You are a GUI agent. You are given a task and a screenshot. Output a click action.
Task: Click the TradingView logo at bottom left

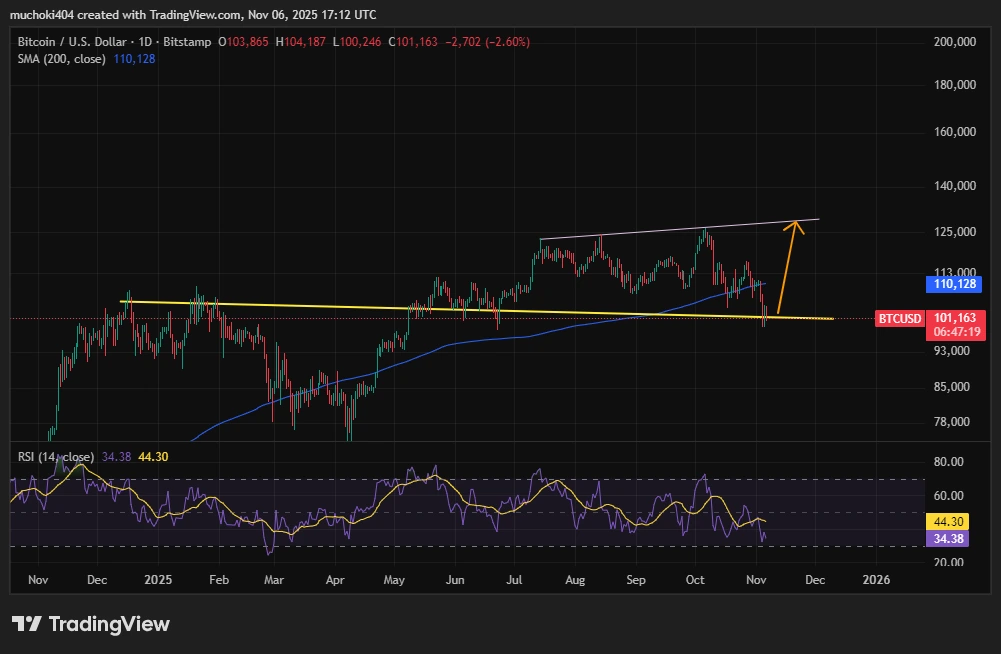coord(90,625)
